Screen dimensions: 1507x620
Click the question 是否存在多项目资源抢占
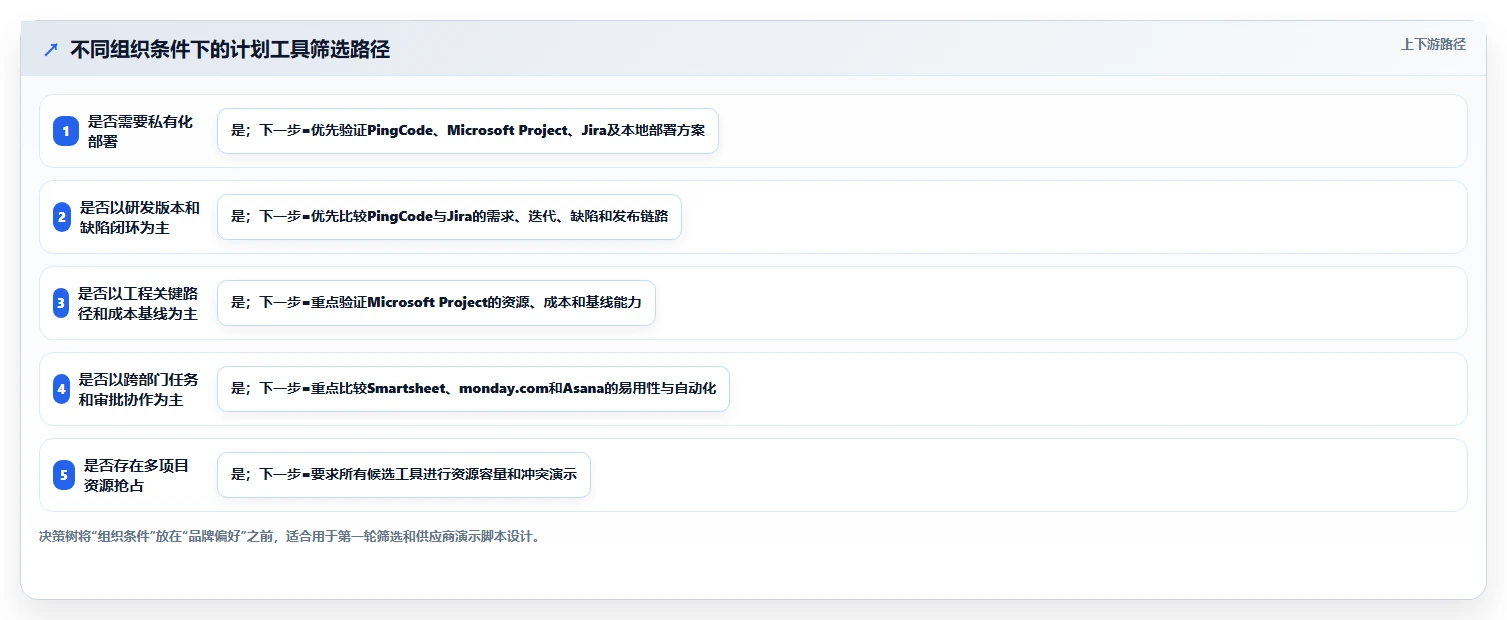click(137, 475)
